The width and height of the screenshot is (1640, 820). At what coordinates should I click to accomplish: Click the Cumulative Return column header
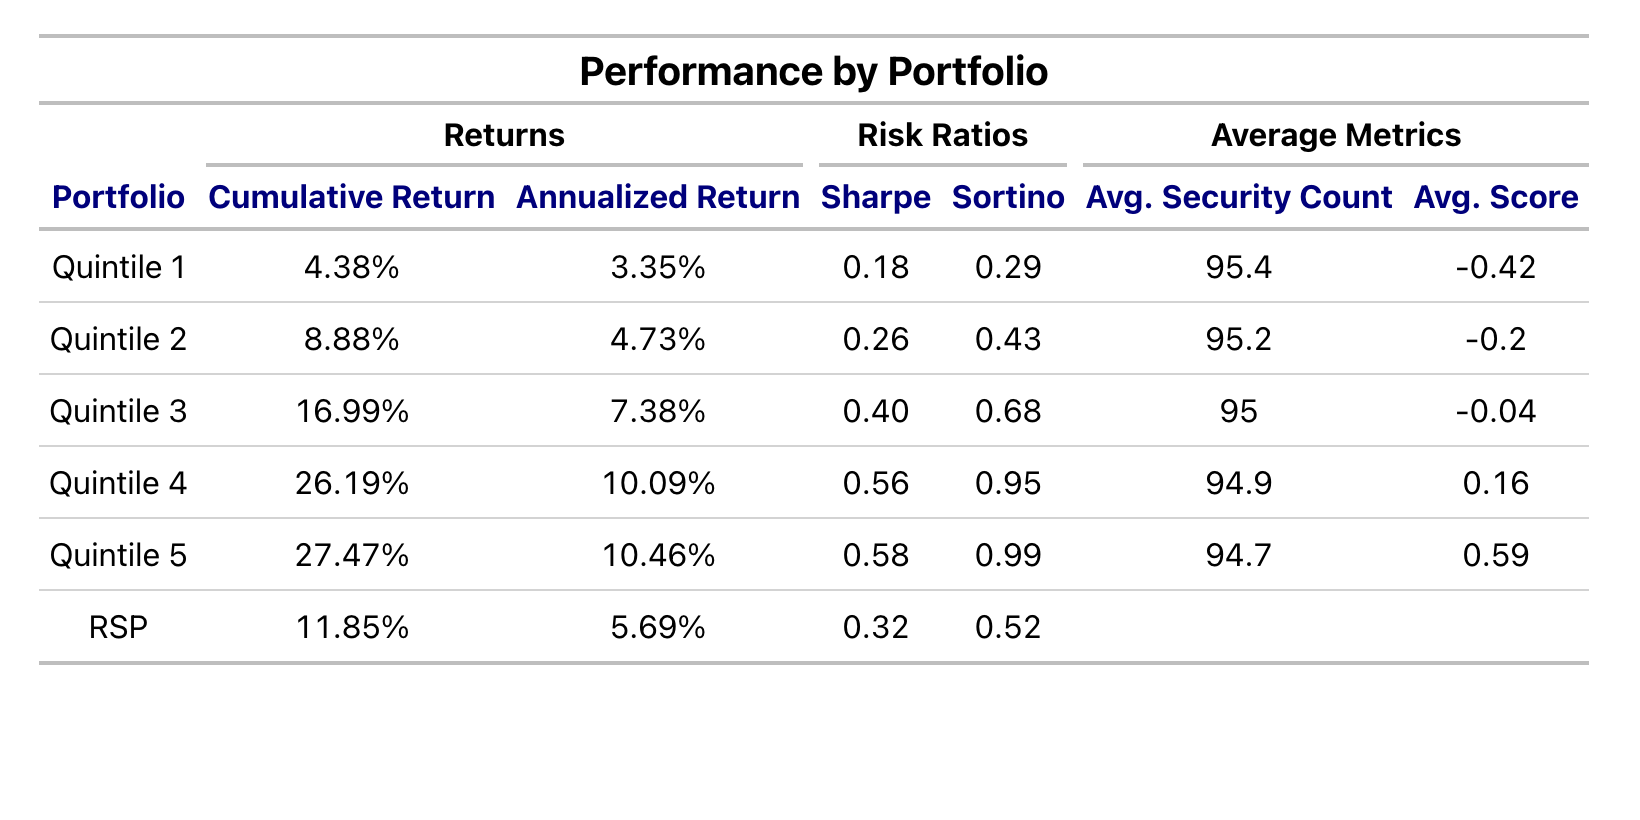(351, 197)
